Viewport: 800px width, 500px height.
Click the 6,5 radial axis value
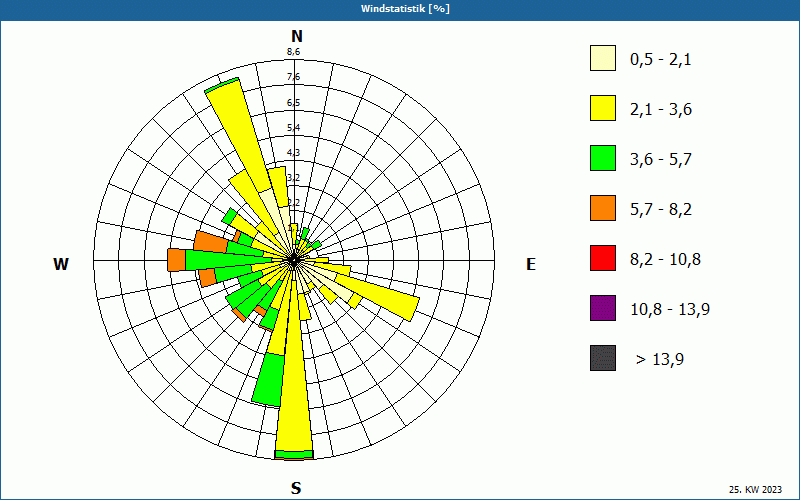point(293,103)
